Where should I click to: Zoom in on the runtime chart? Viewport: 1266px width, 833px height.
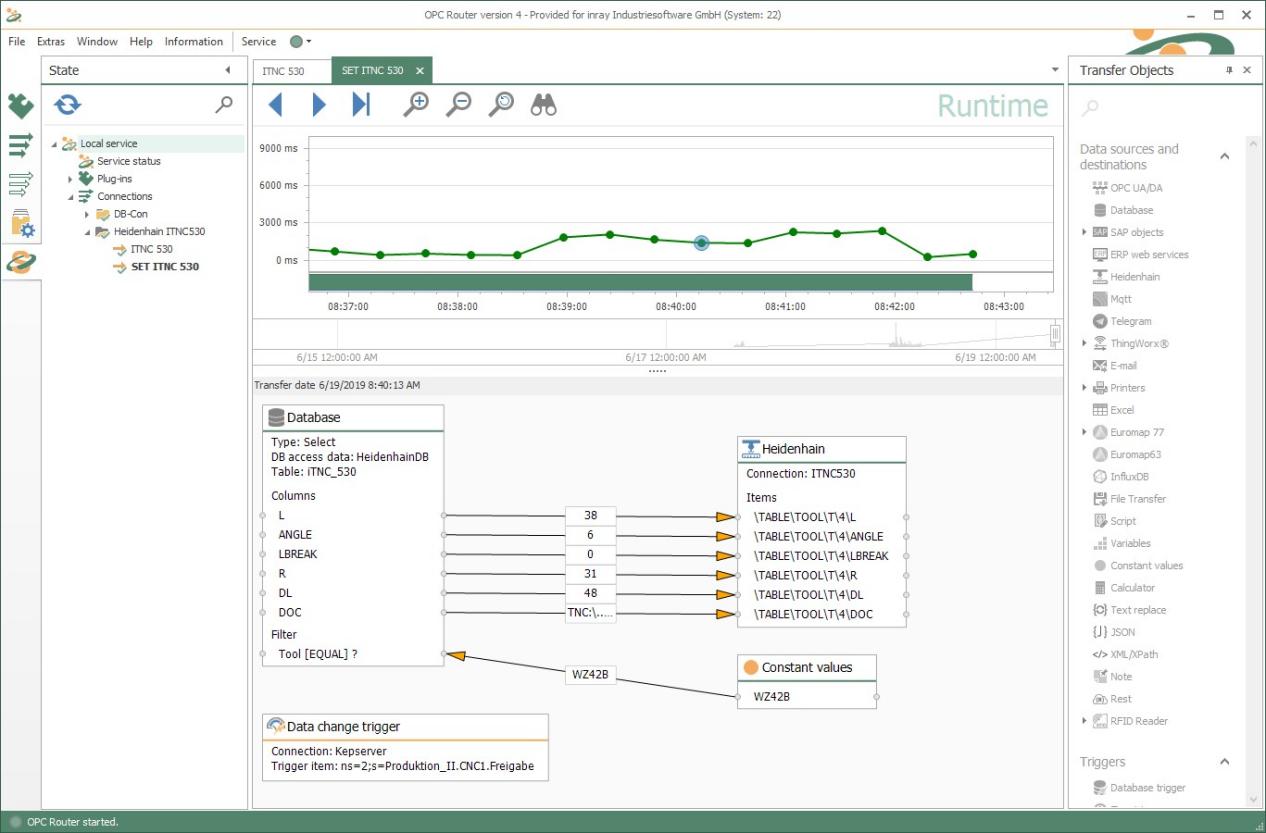pos(419,103)
